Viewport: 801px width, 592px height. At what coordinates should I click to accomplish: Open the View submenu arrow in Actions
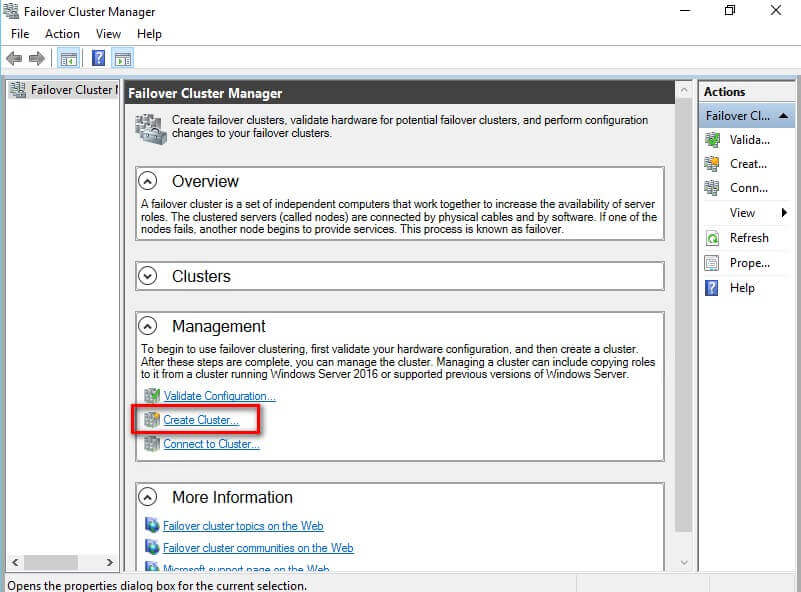click(x=784, y=212)
